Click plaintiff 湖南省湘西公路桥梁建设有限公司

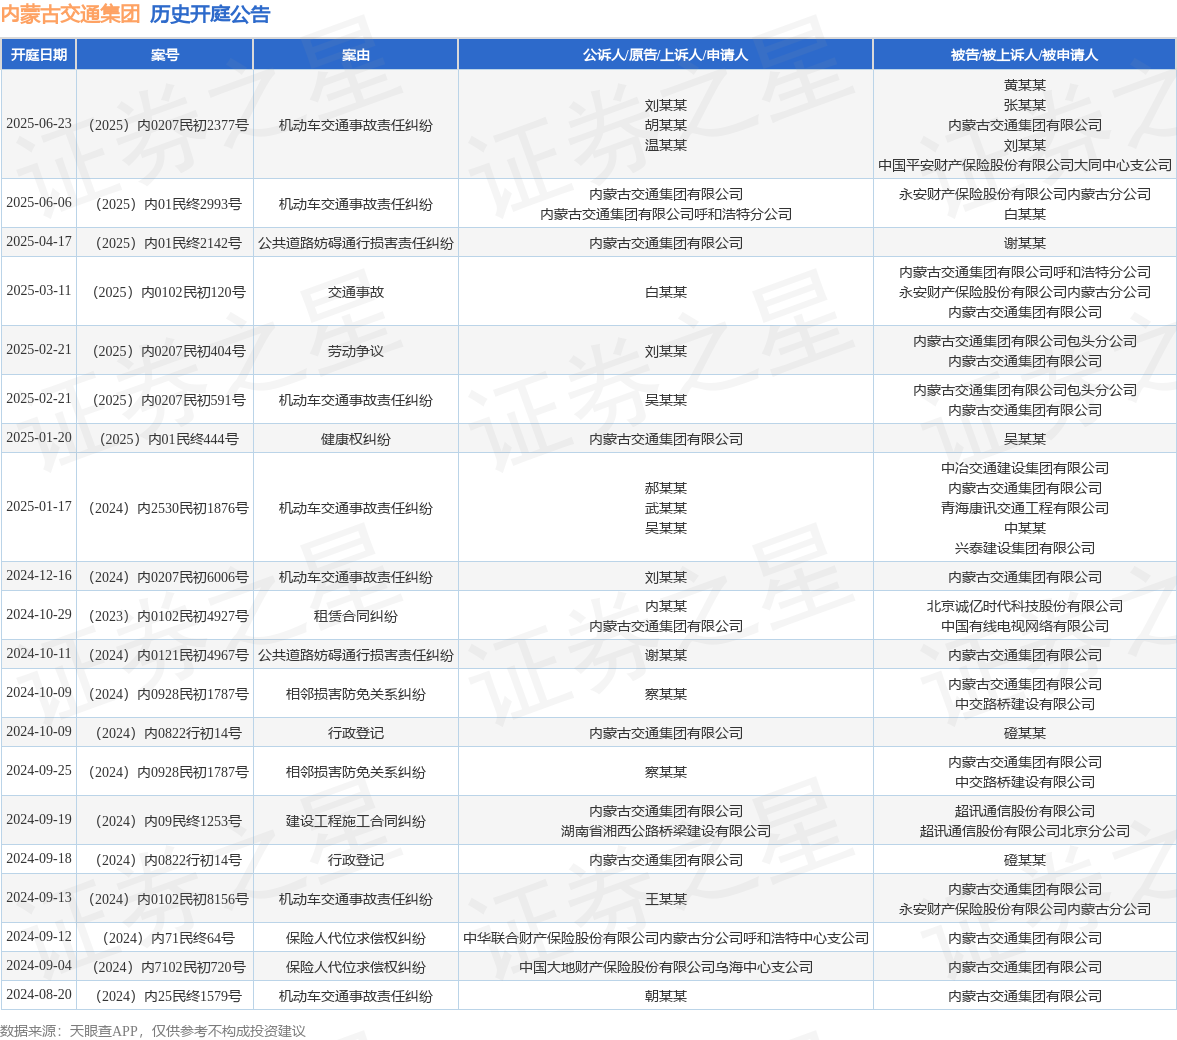pyautogui.click(x=666, y=831)
